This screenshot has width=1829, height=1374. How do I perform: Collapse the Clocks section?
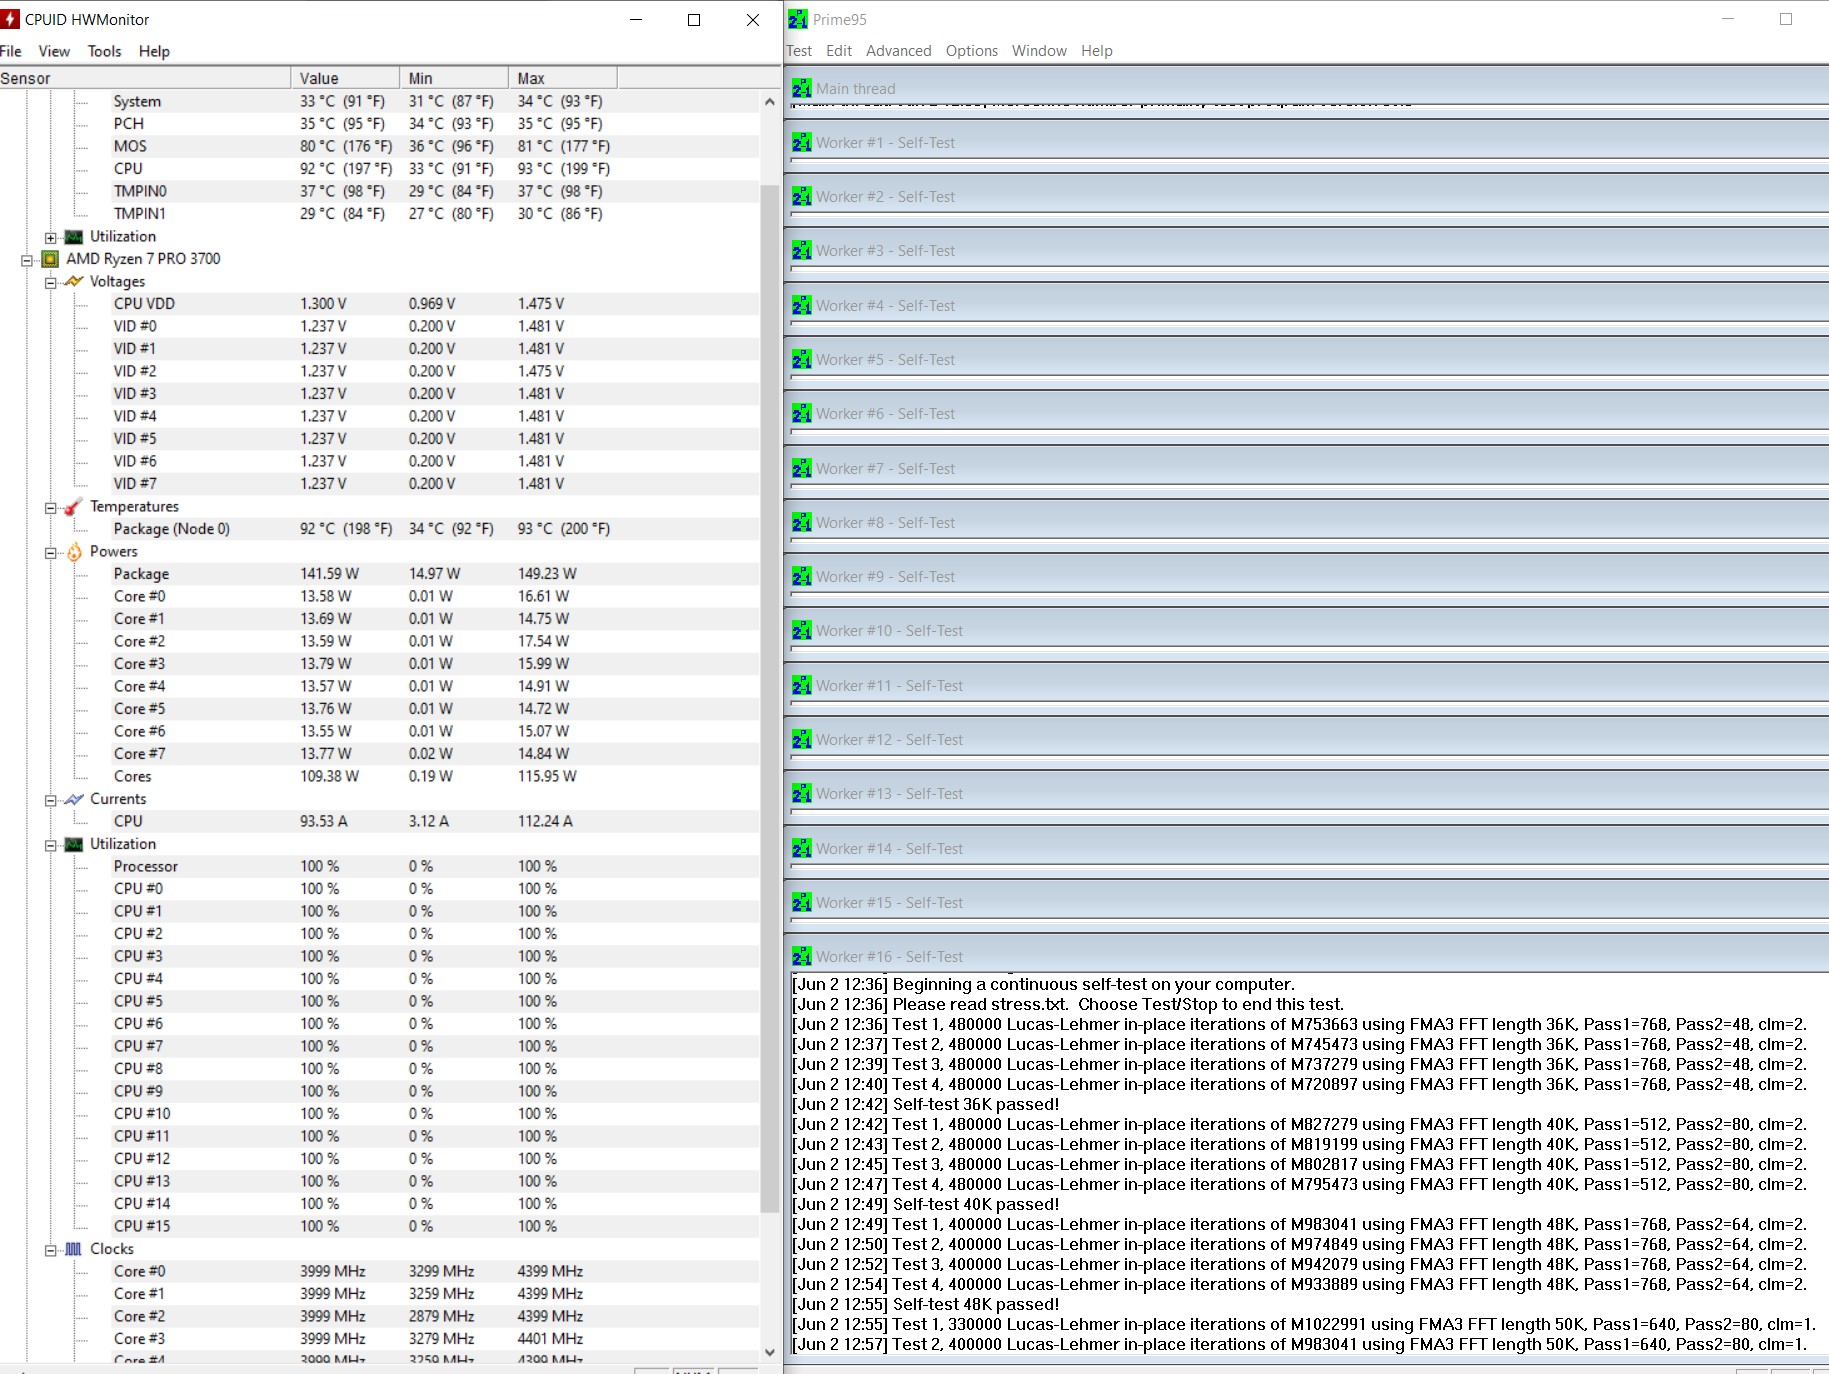pyautogui.click(x=51, y=1250)
